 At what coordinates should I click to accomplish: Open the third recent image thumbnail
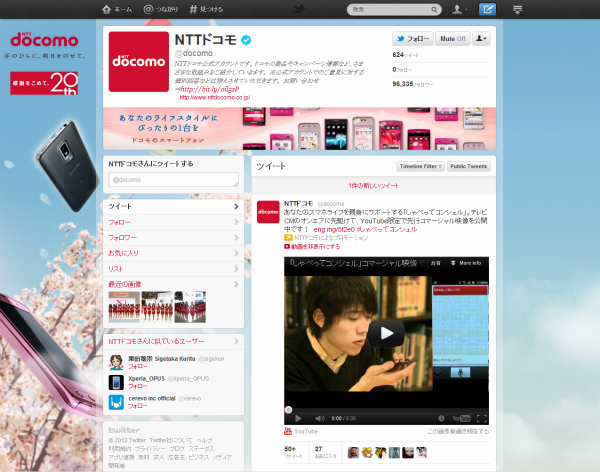(190, 307)
